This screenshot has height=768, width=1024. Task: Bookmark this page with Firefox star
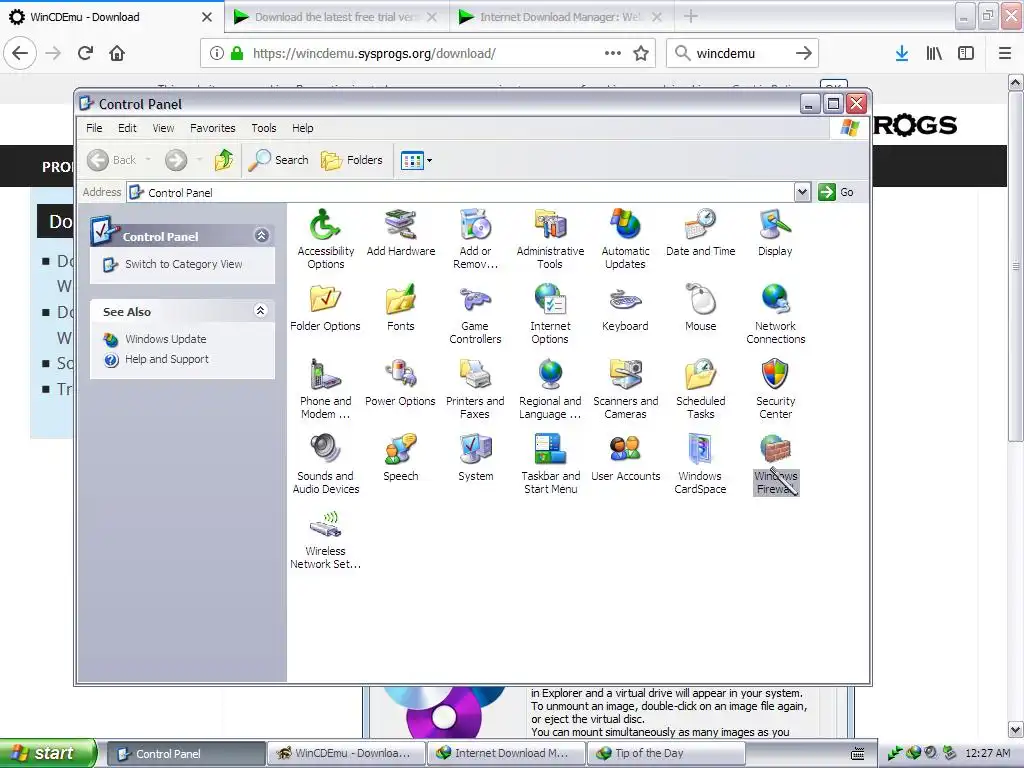641,53
